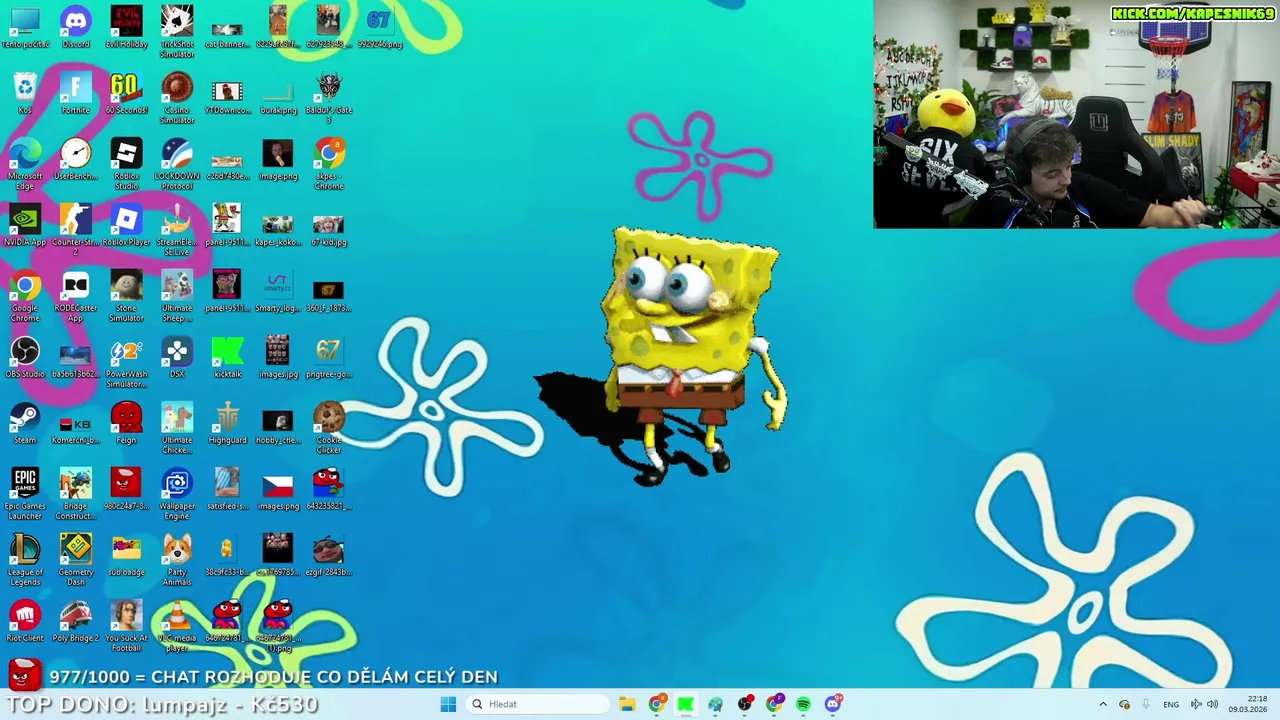Open ENG language switcher

pos(1171,704)
